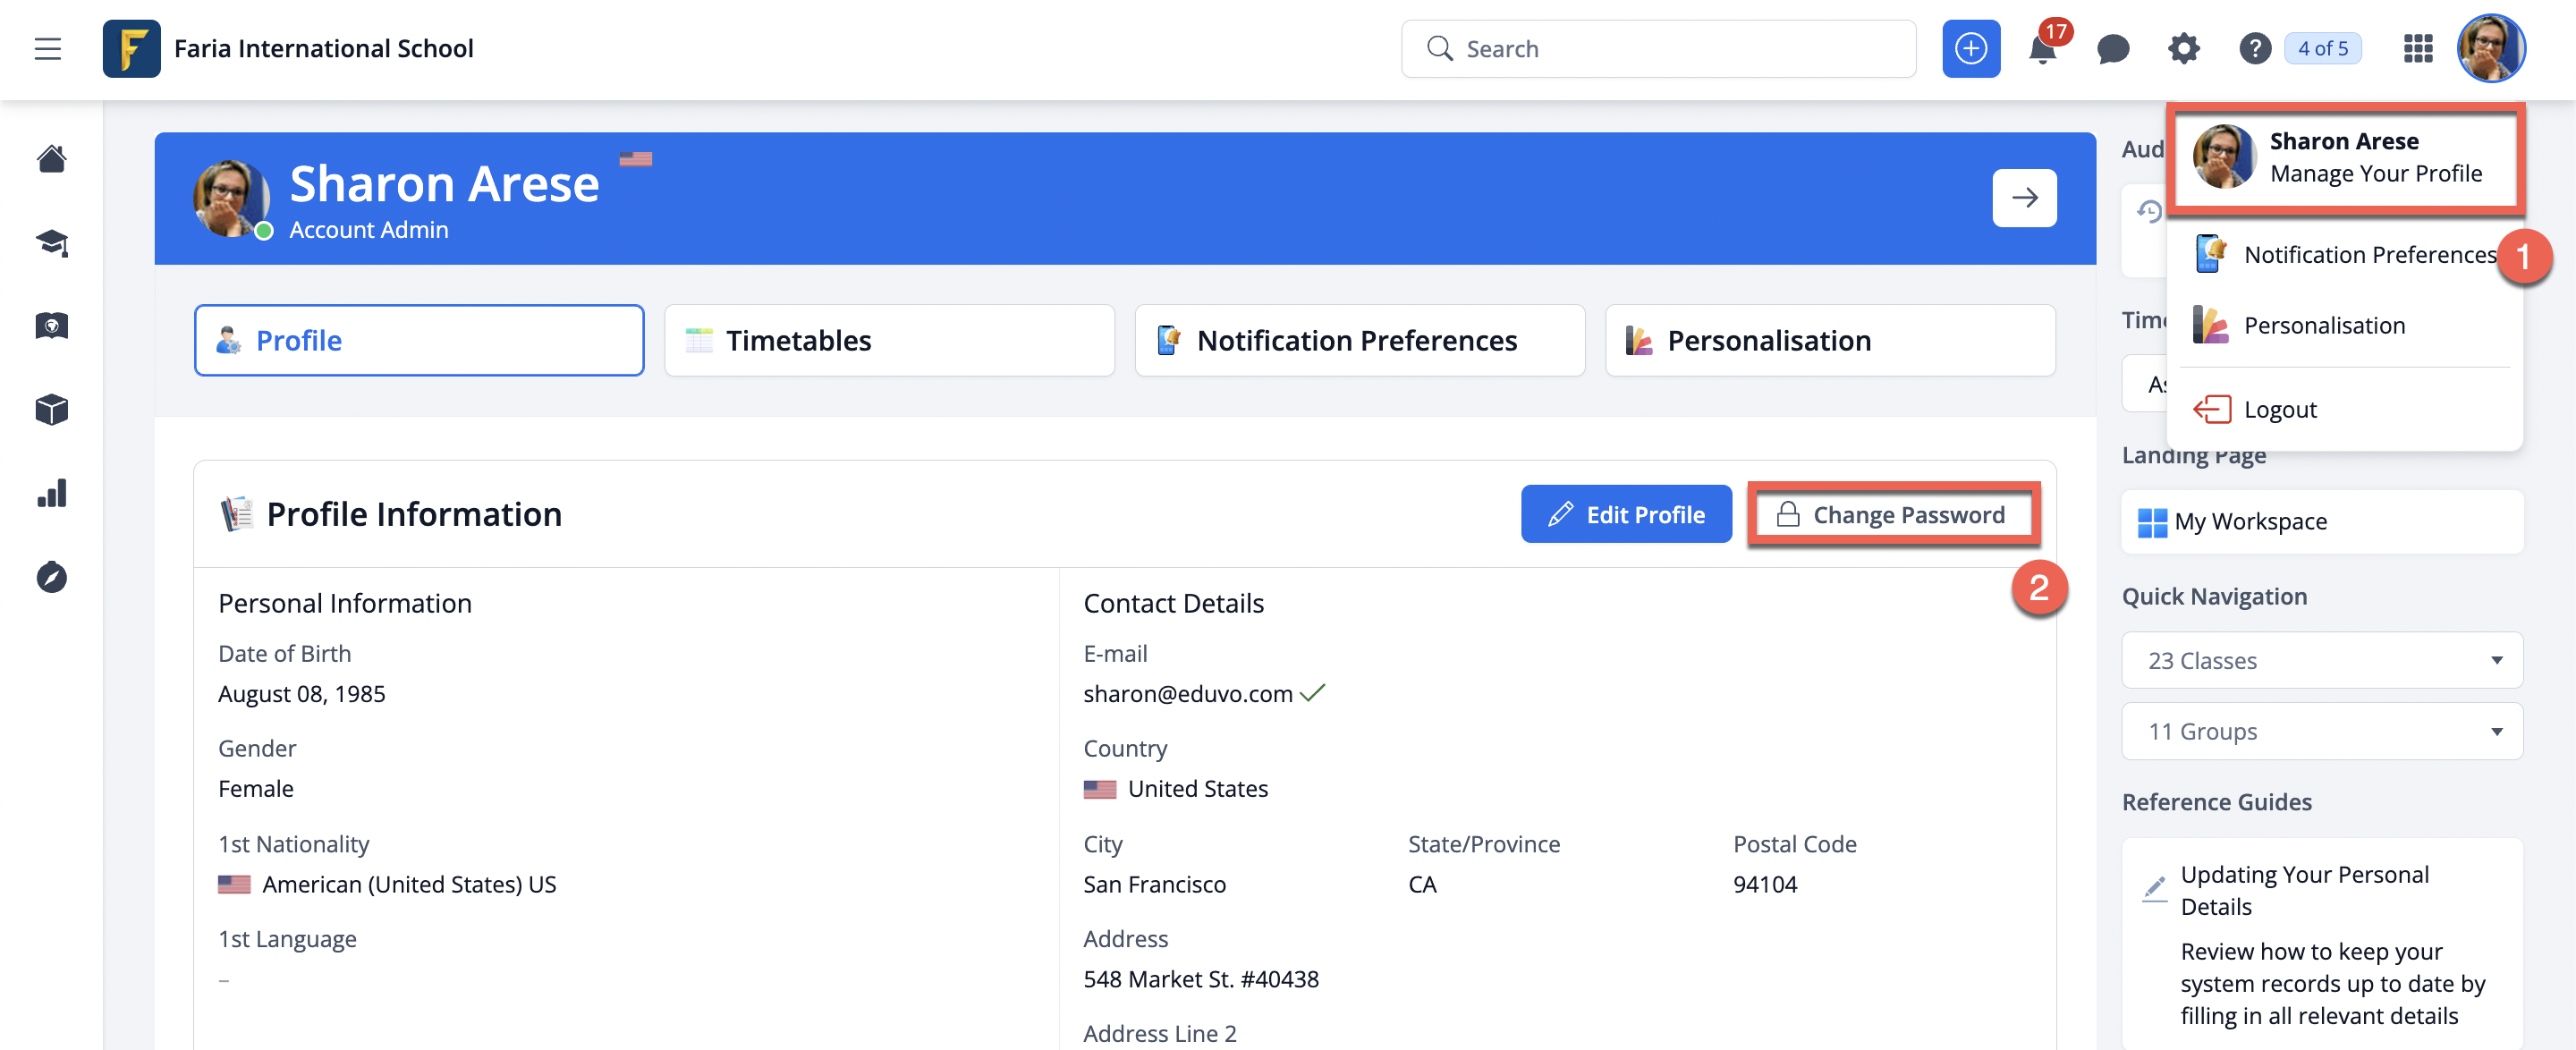
Task: Click the notifications bell icon
Action: pyautogui.click(x=2041, y=49)
